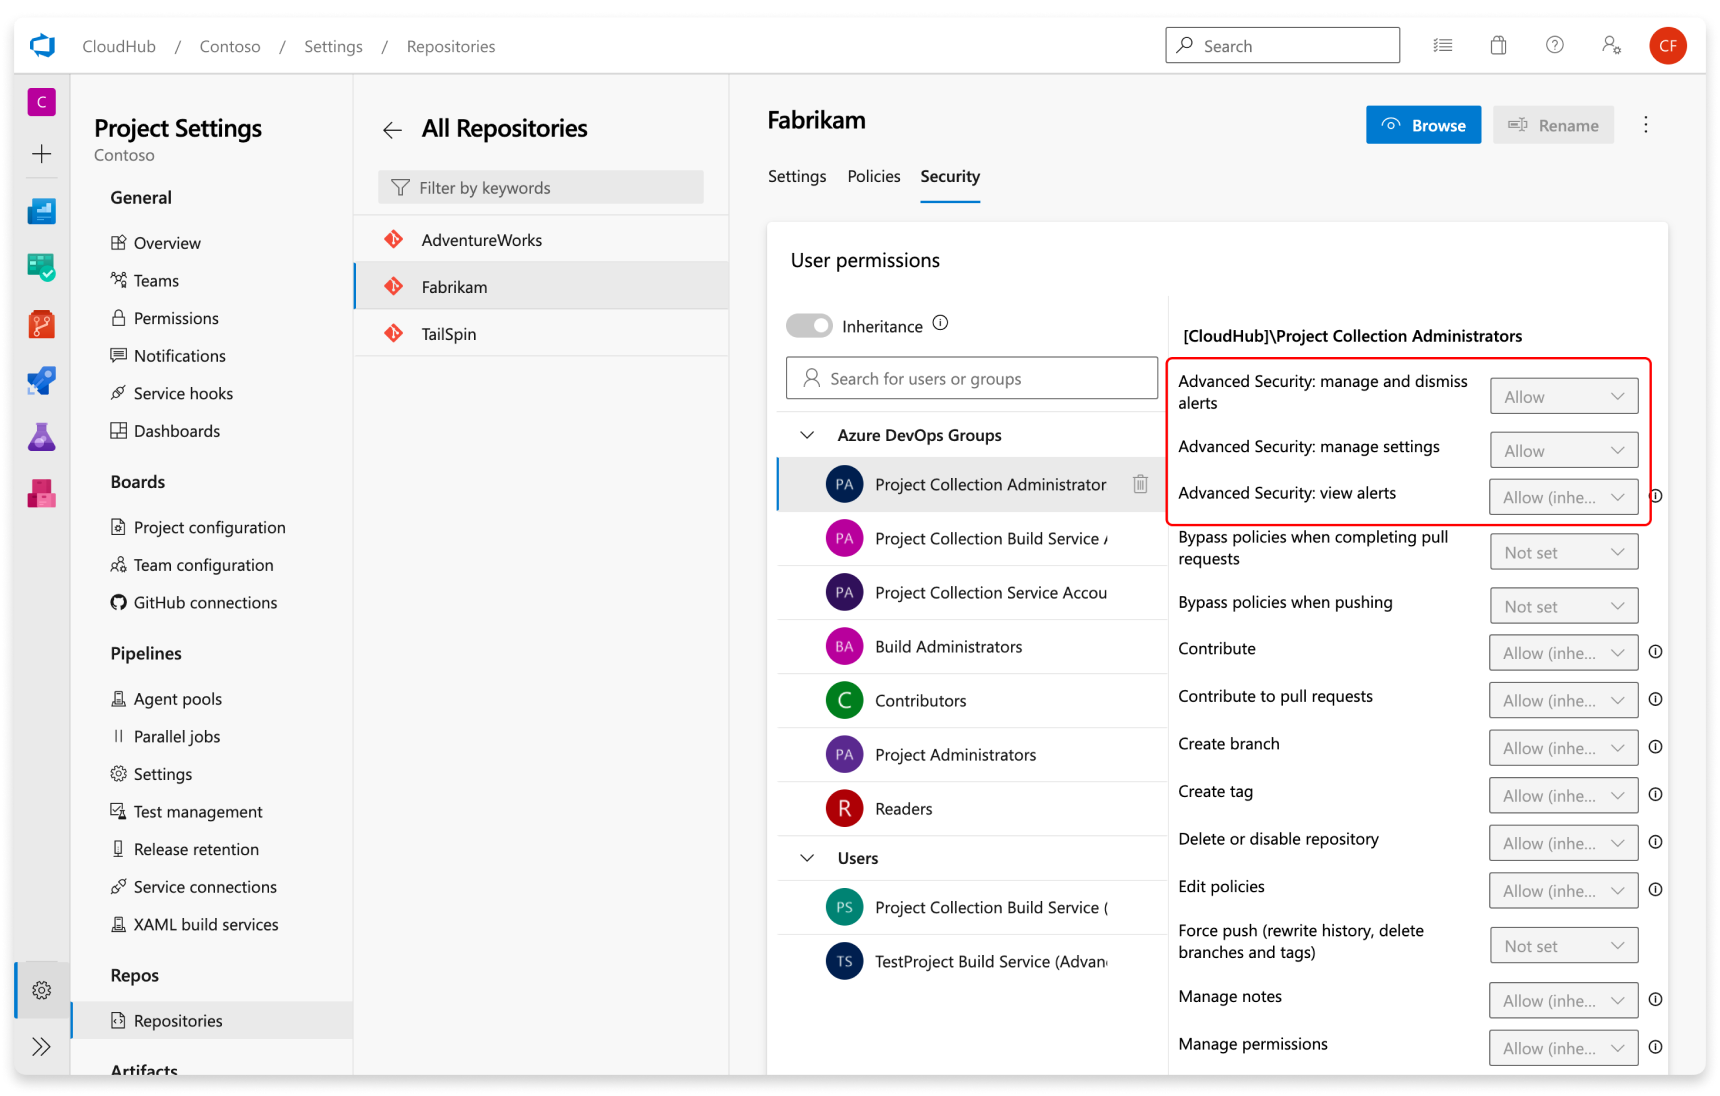Collapse the Users section
Screen dimensions: 1720x1096
807,858
